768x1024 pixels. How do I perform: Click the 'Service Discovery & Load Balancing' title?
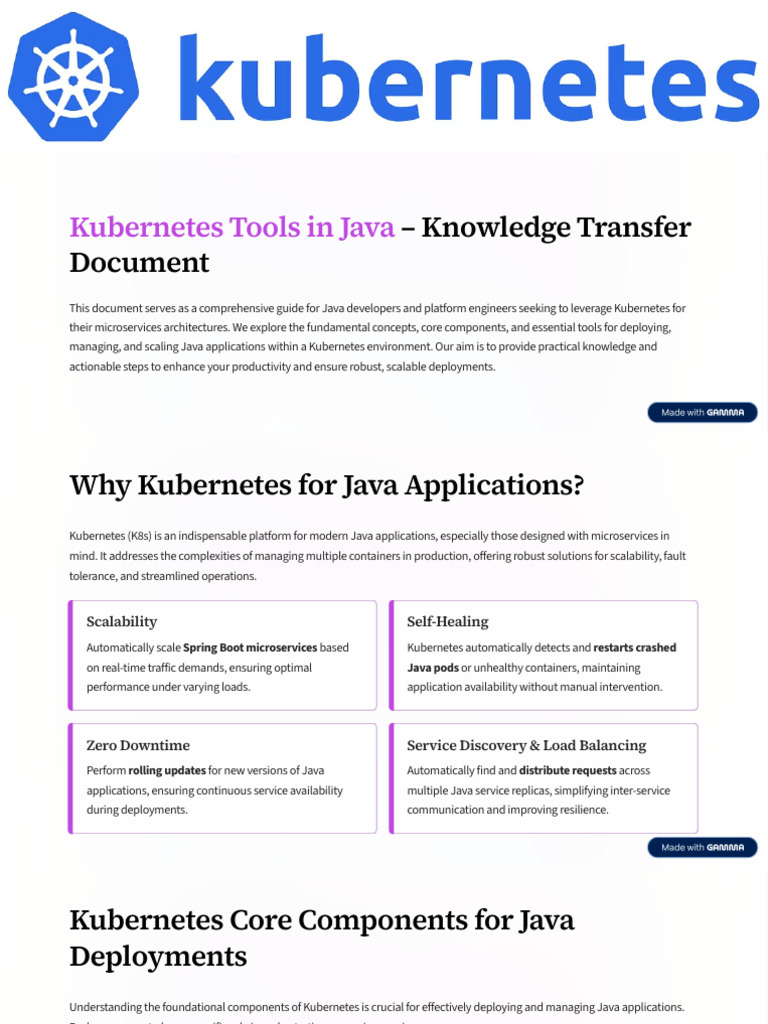526,745
